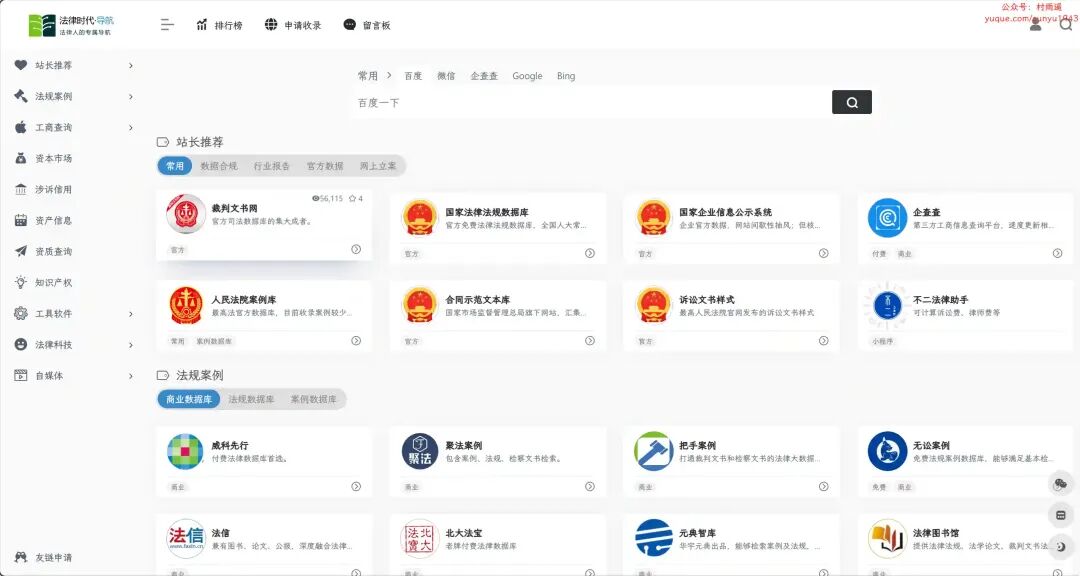Screen dimensions: 1080x576
Task: Click the black search button
Action: click(852, 102)
